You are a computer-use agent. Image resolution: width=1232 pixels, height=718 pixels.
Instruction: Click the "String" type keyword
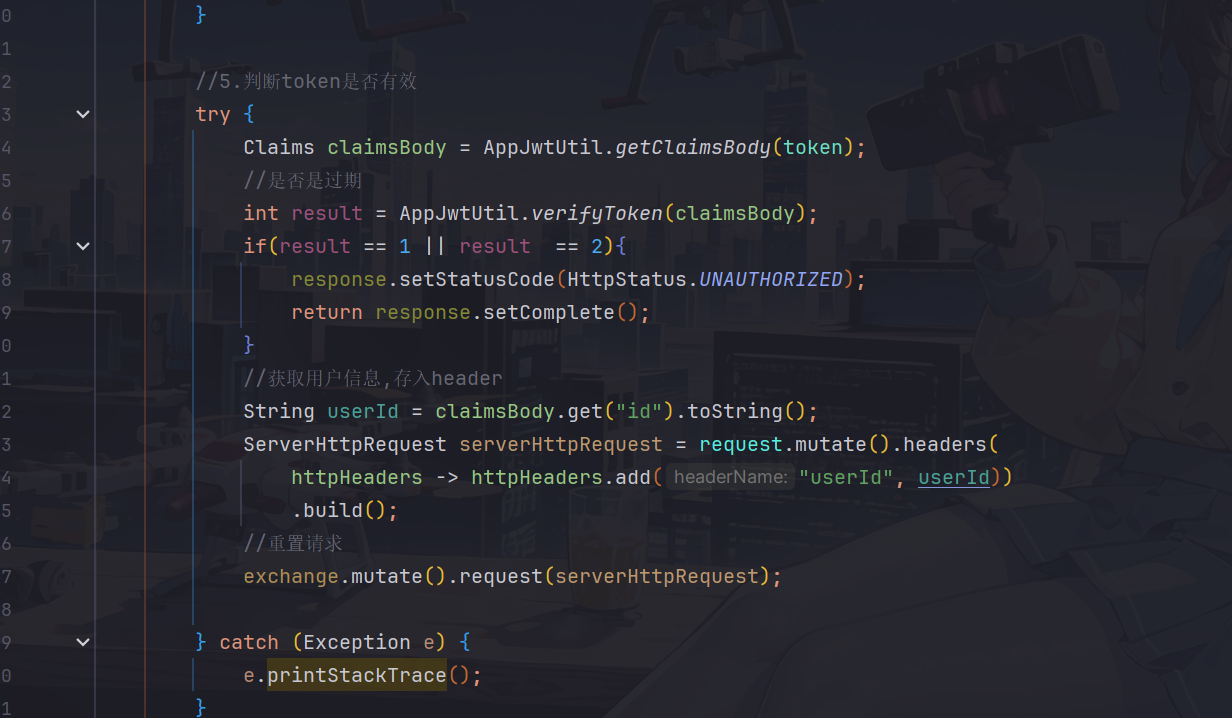pos(279,411)
